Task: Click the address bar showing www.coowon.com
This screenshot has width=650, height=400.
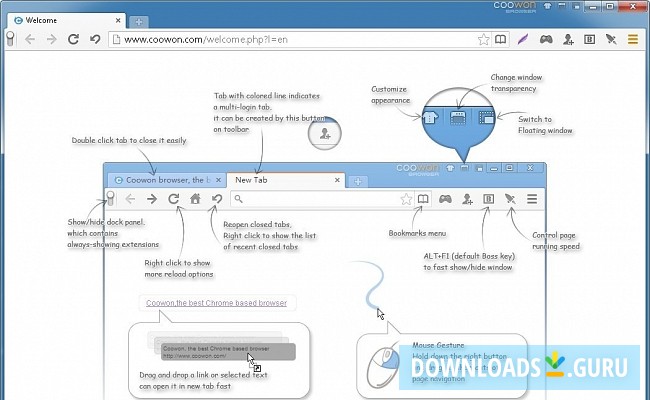Action: tap(294, 39)
